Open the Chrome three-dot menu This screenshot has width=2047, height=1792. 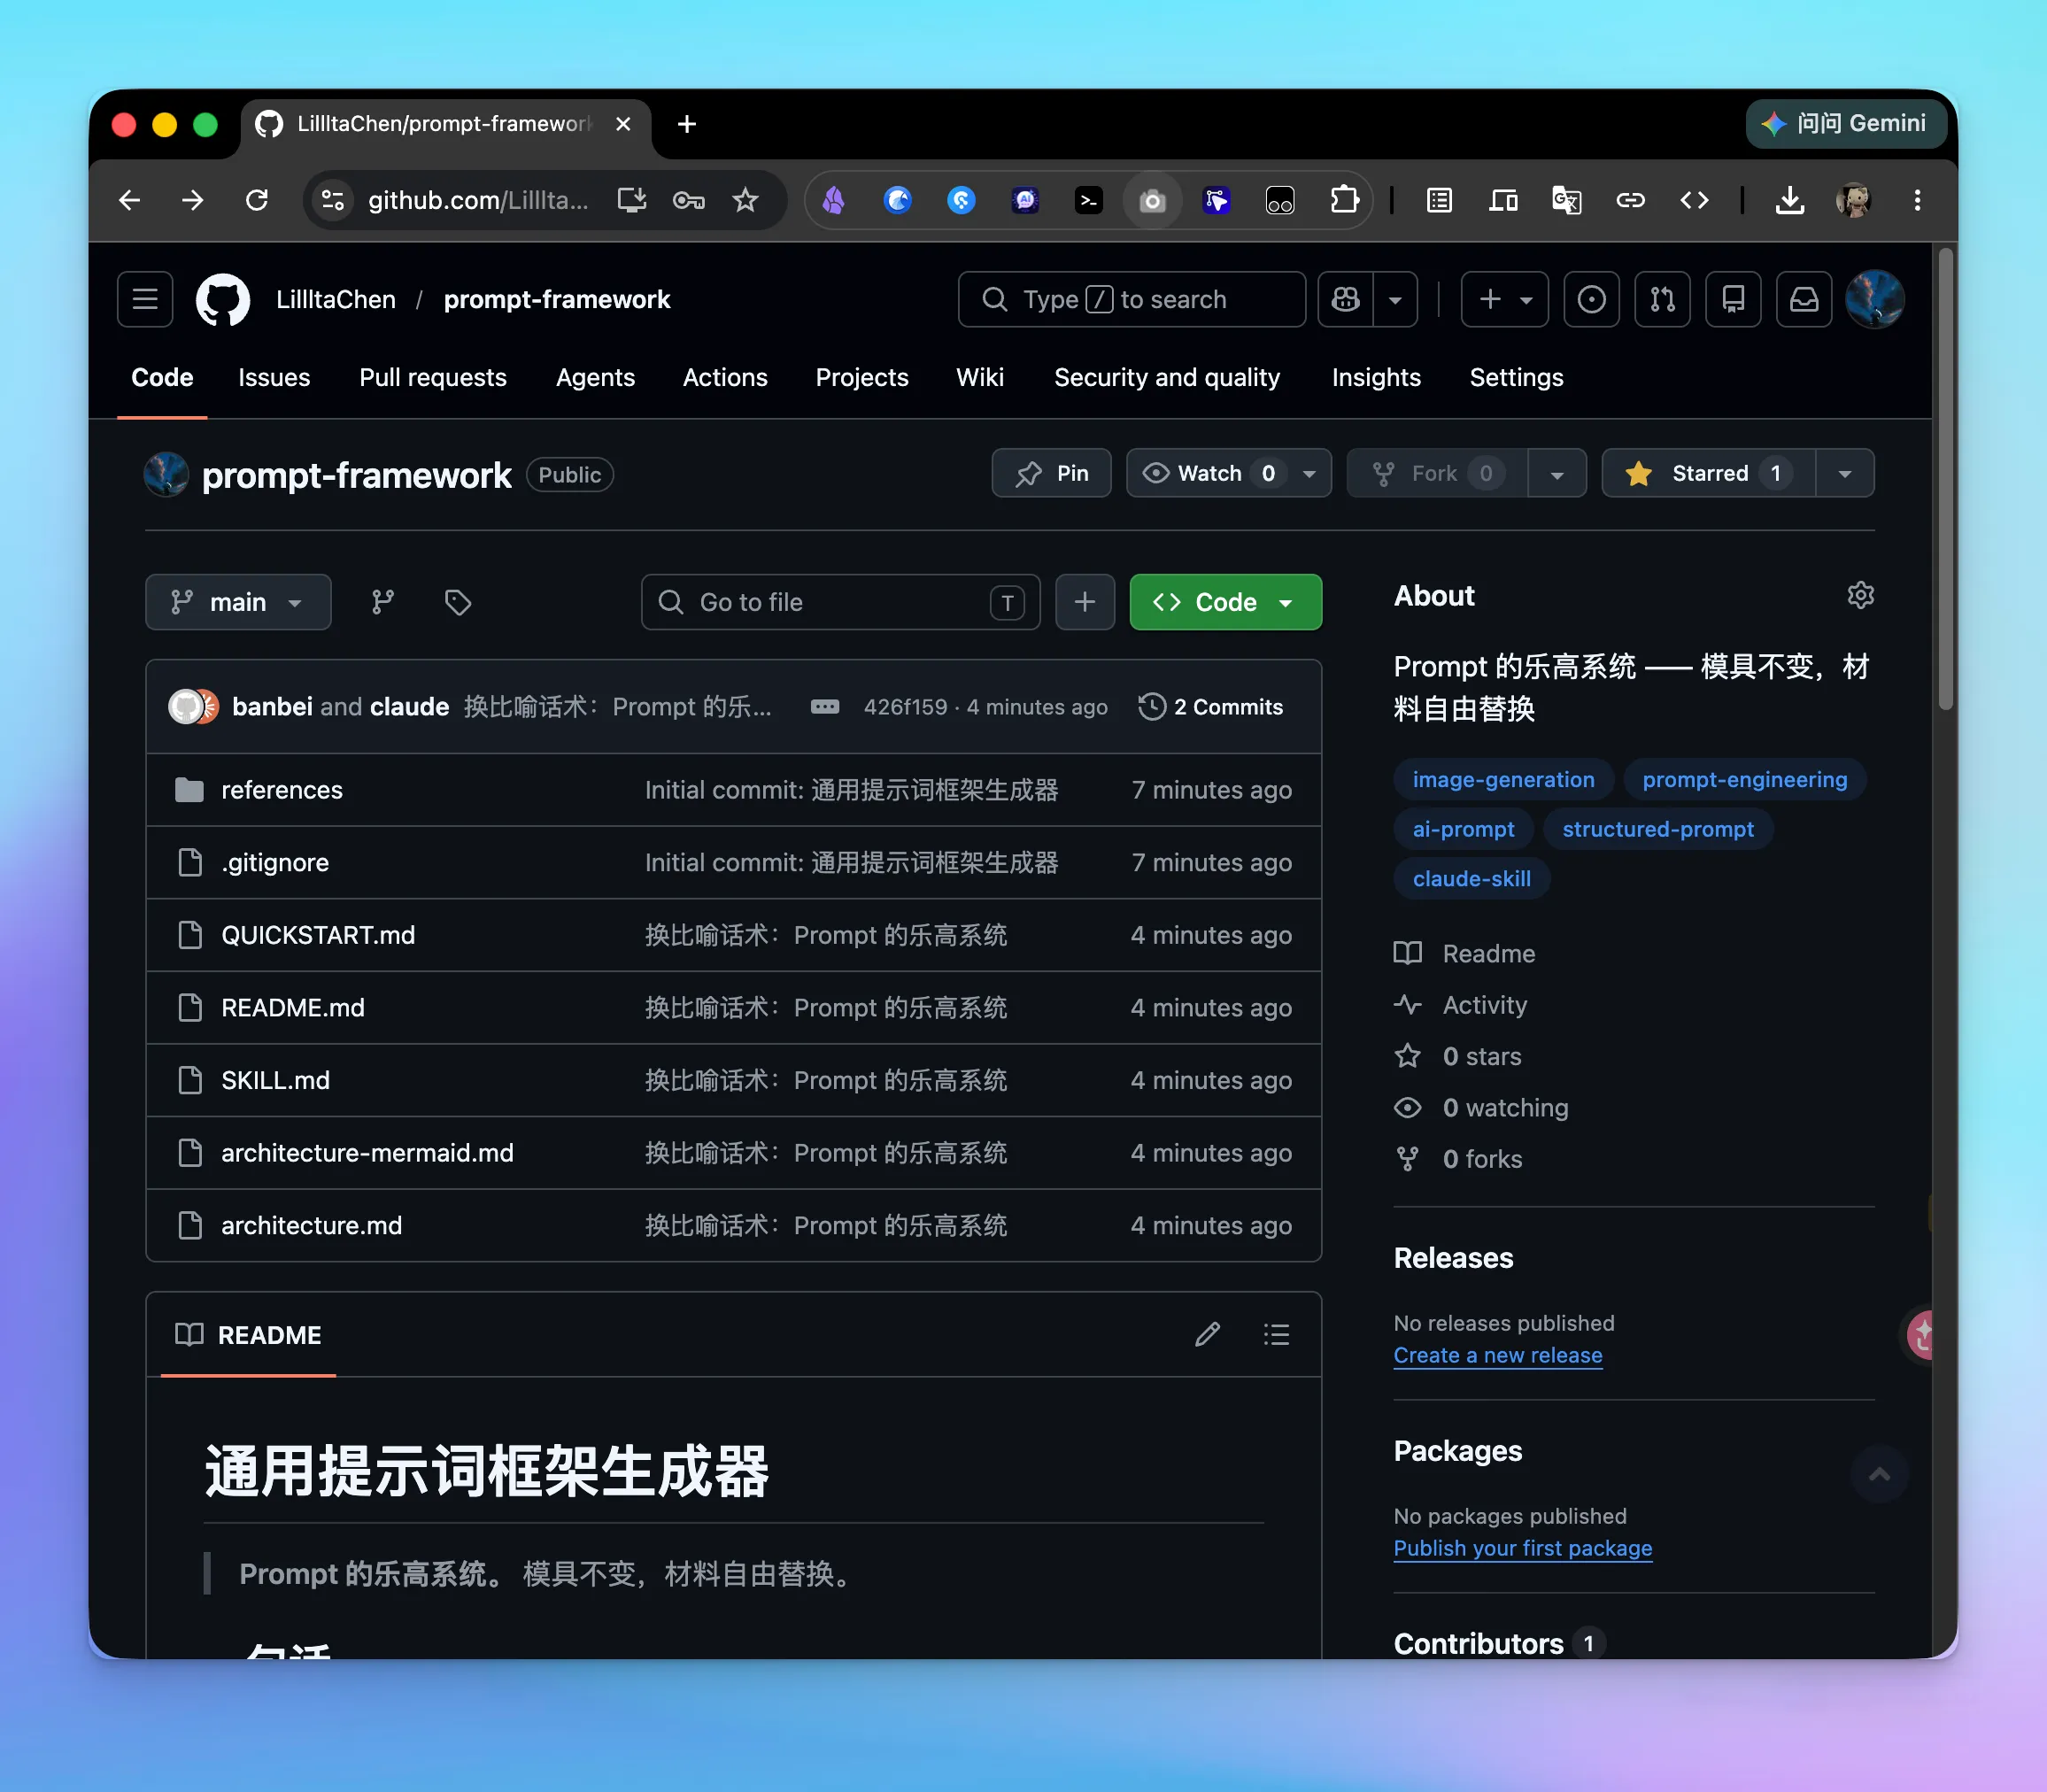point(1917,200)
